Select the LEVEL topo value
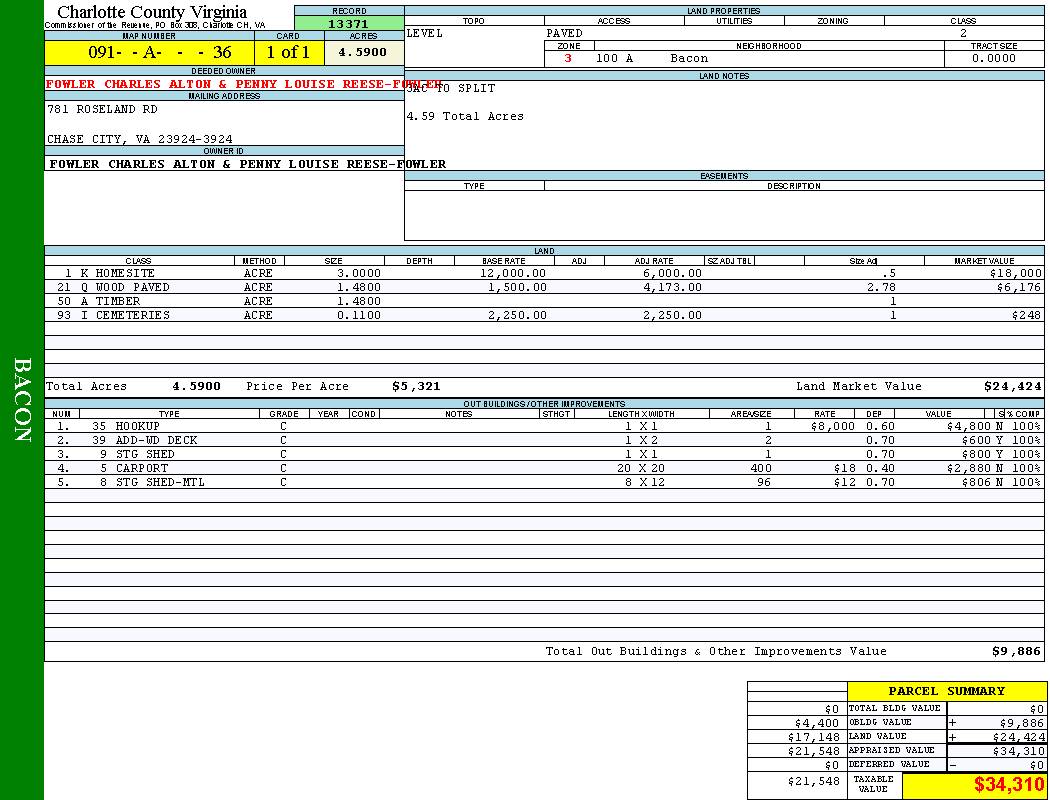1050x800 pixels. click(x=424, y=33)
